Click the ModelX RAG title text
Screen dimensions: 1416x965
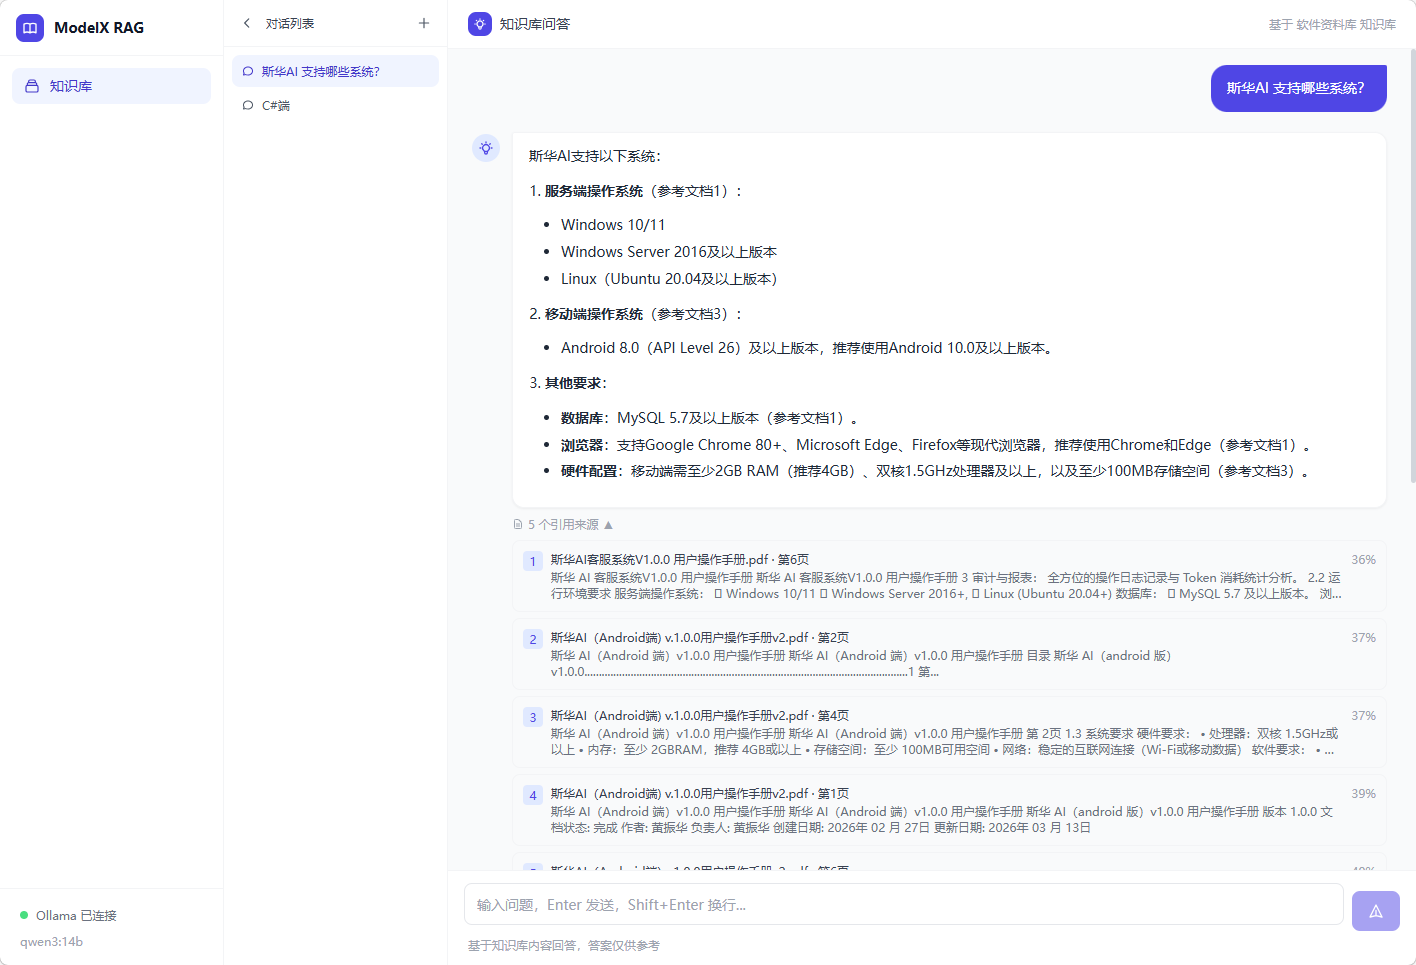(99, 27)
